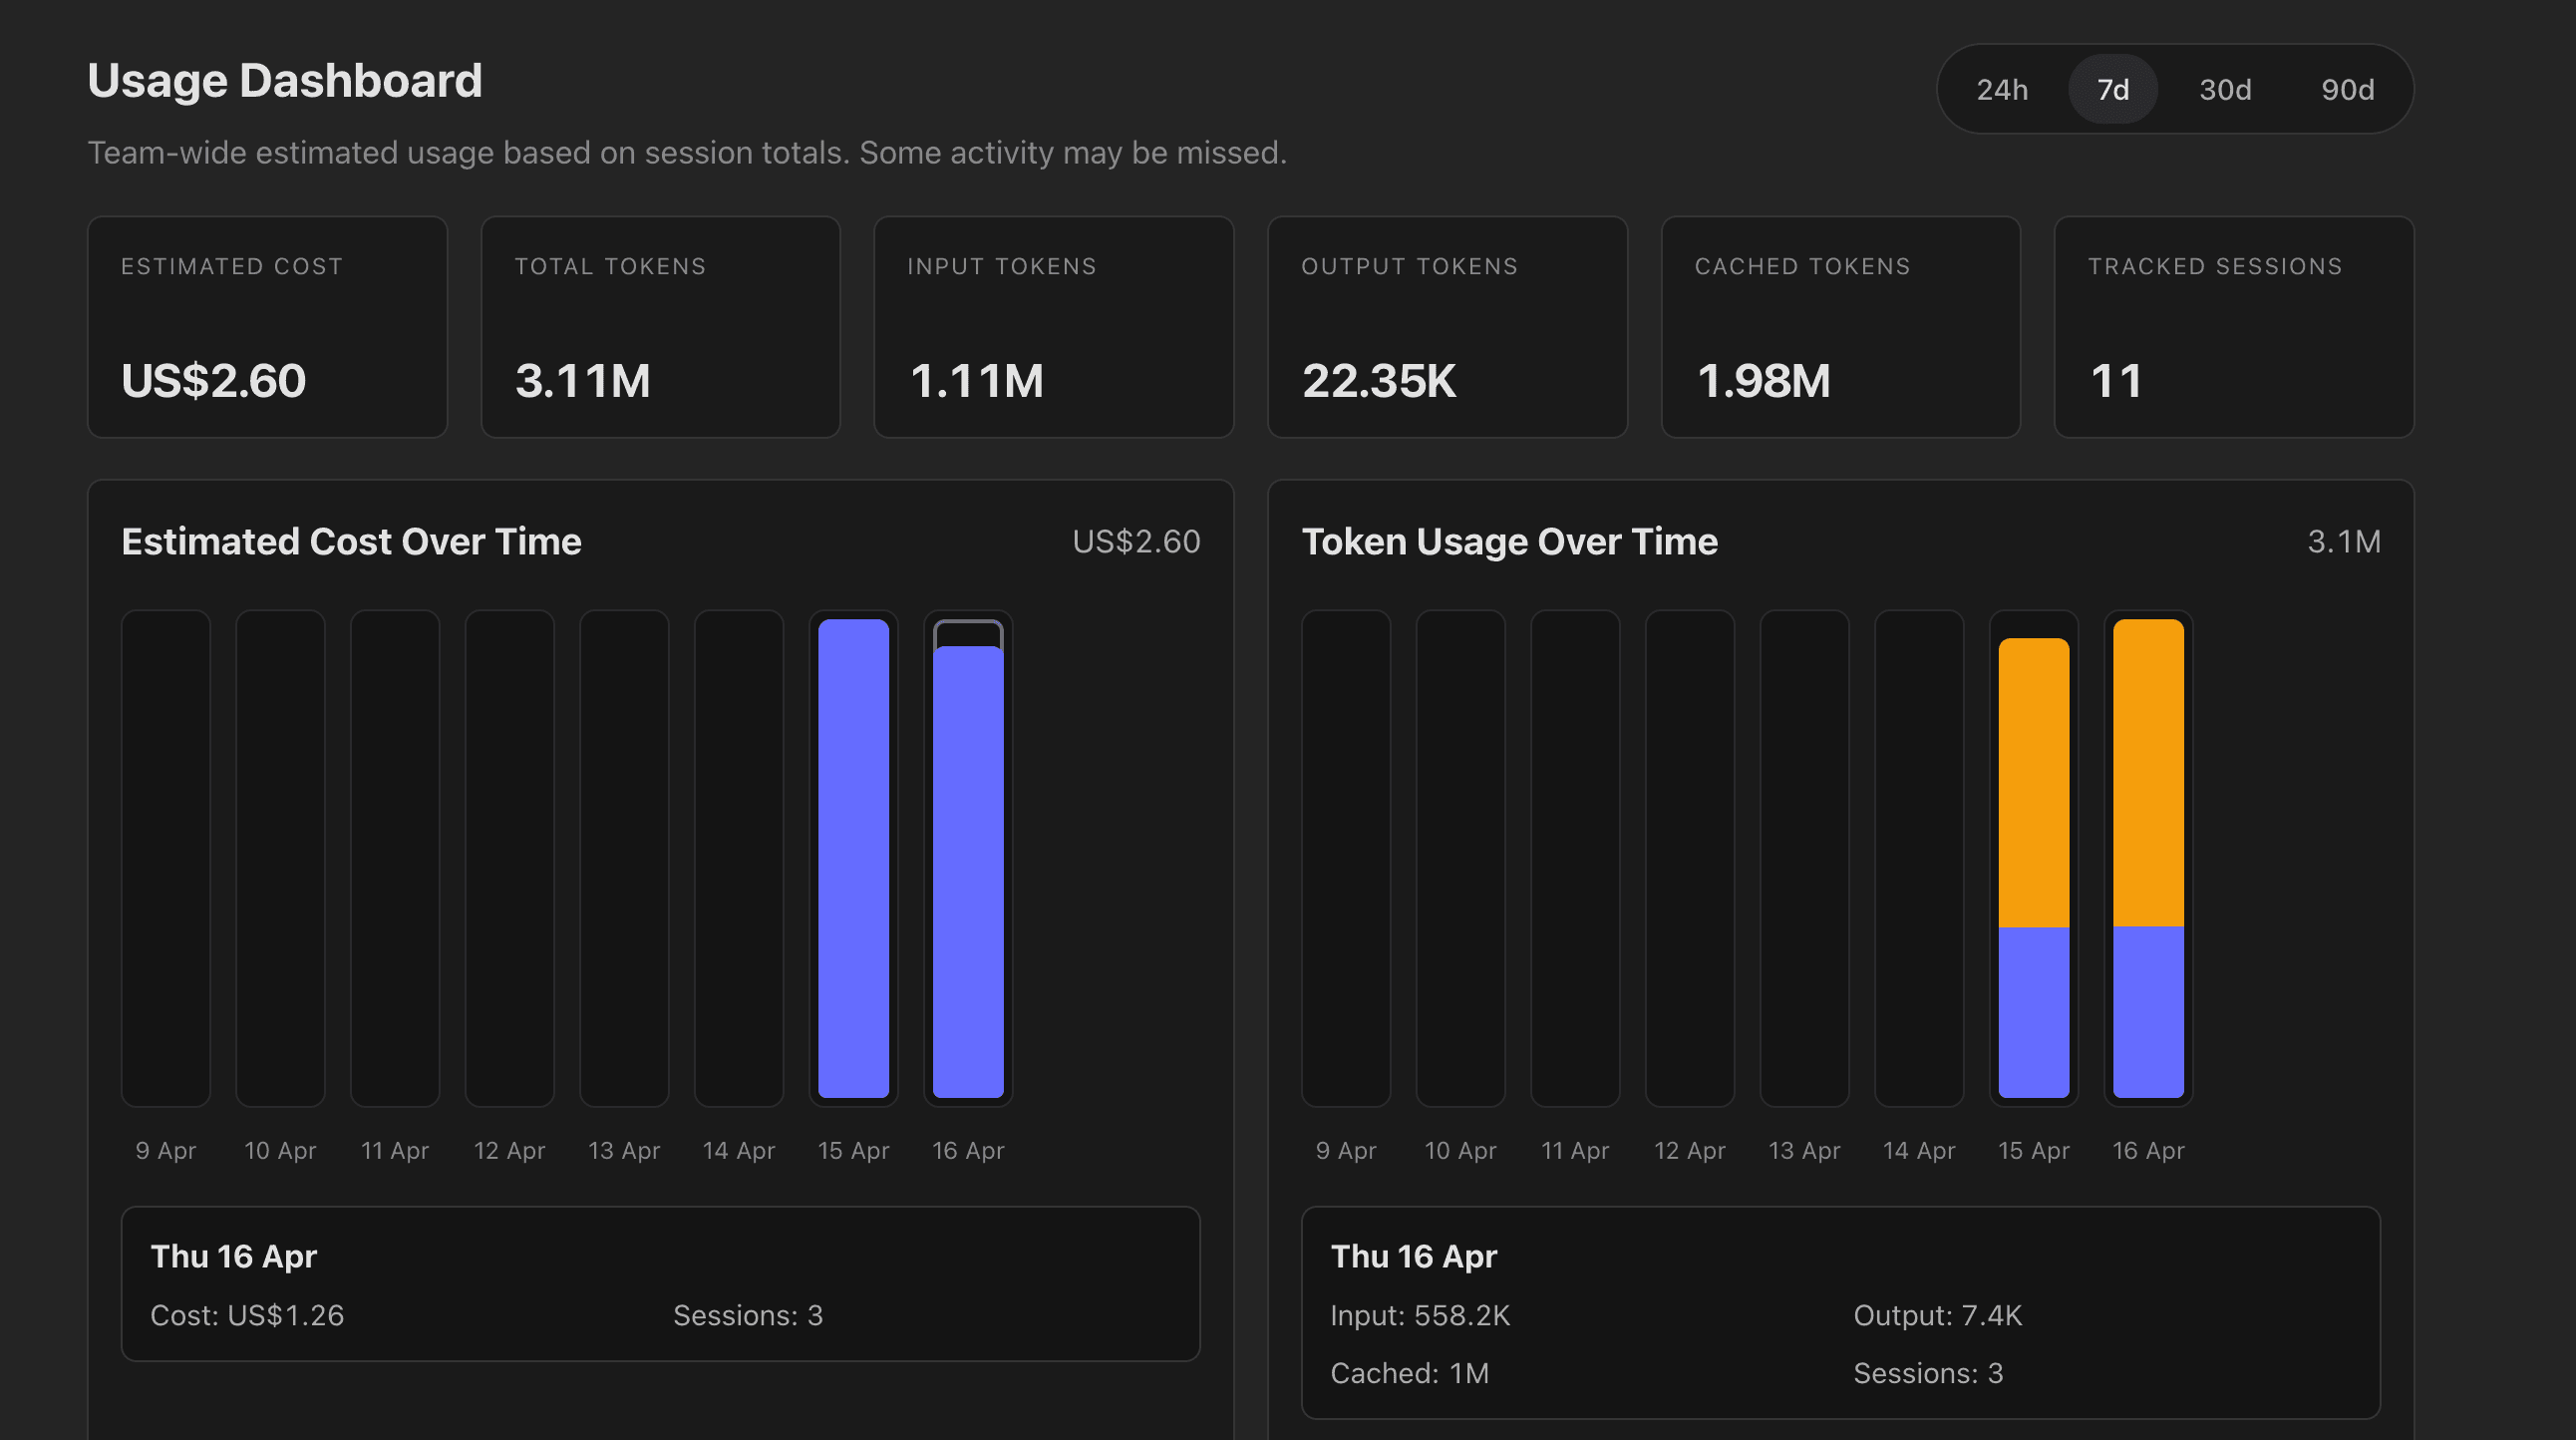Screen dimensions: 2576x1440
Task: Open the Input Tokens stat card
Action: coord(1053,327)
